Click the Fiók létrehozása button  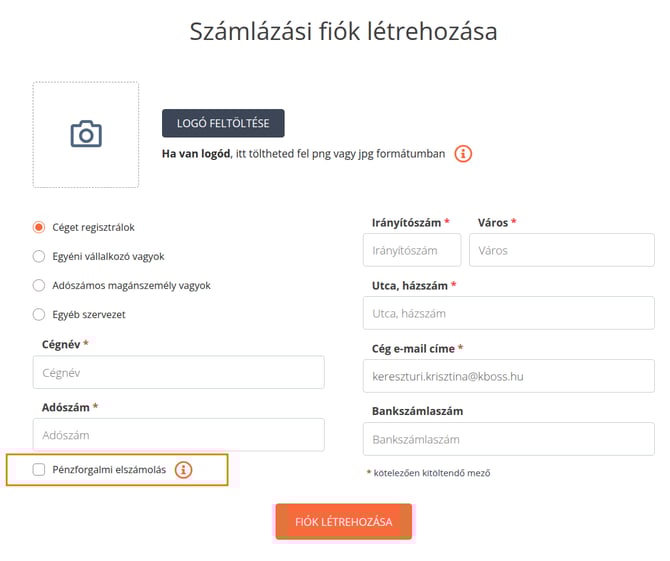tap(343, 521)
